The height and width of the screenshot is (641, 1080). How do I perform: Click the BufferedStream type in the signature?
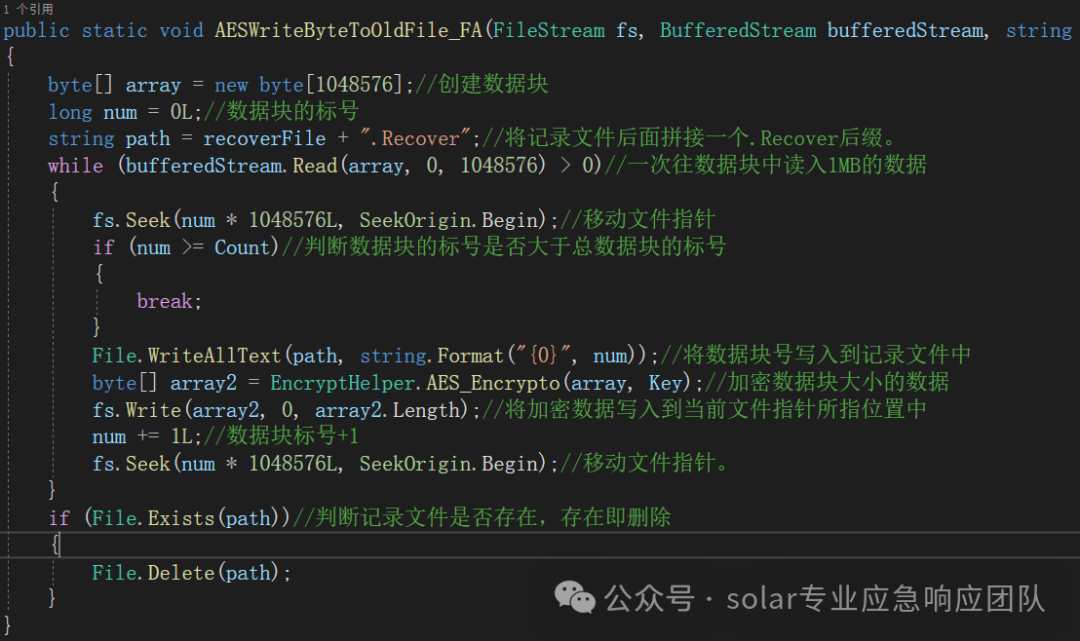pyautogui.click(x=738, y=30)
